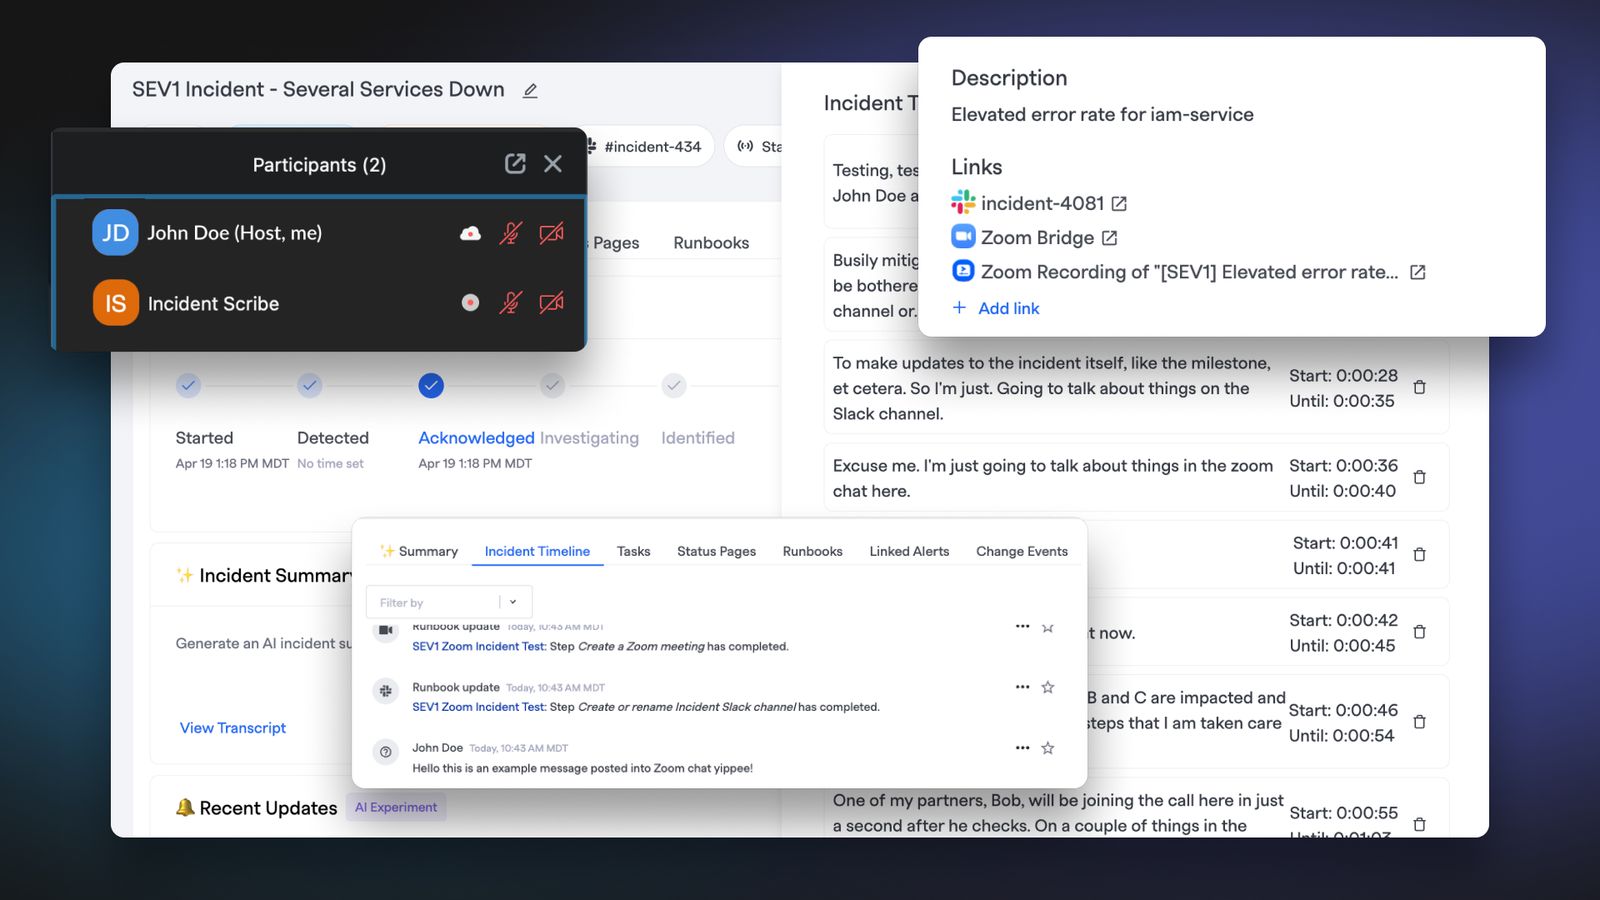Unmute Incident Scribe's microphone icon

click(x=511, y=303)
